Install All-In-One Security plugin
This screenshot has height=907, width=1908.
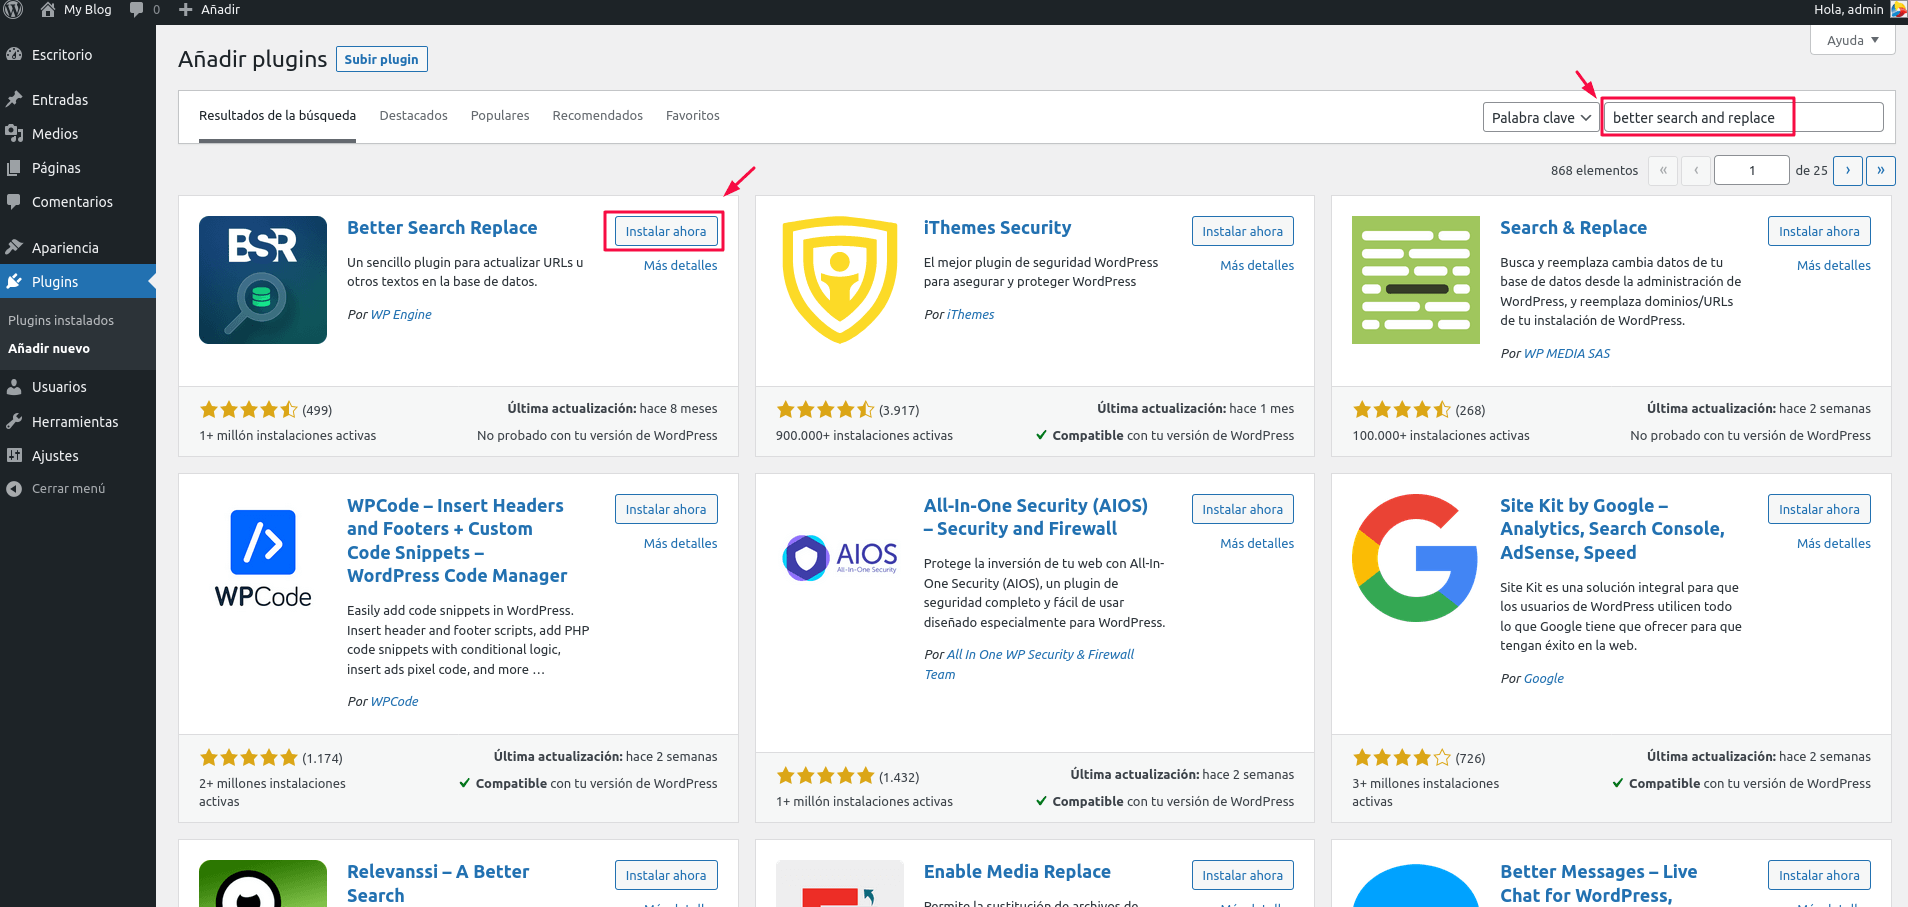1243,509
